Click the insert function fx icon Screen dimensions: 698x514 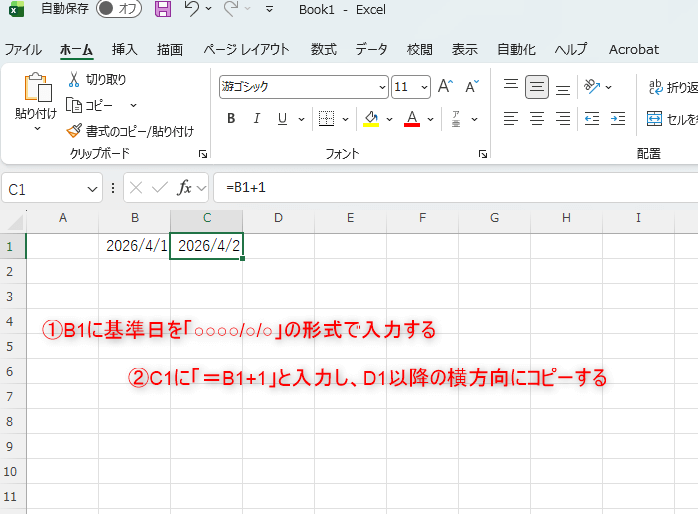pos(185,187)
